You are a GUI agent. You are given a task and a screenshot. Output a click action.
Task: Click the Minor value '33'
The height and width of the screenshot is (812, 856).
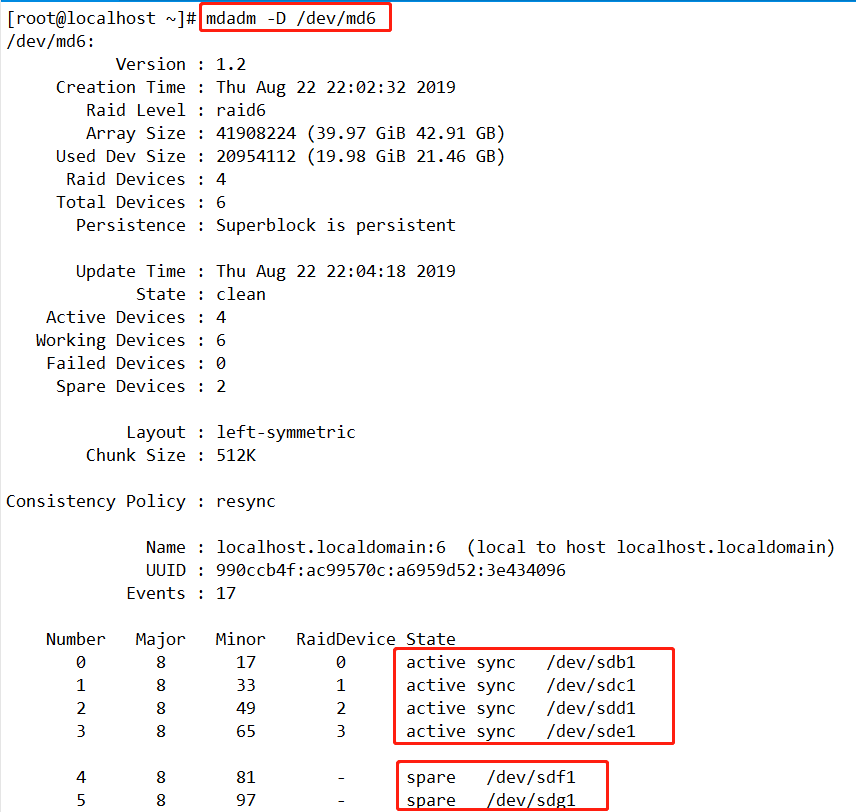pos(246,685)
